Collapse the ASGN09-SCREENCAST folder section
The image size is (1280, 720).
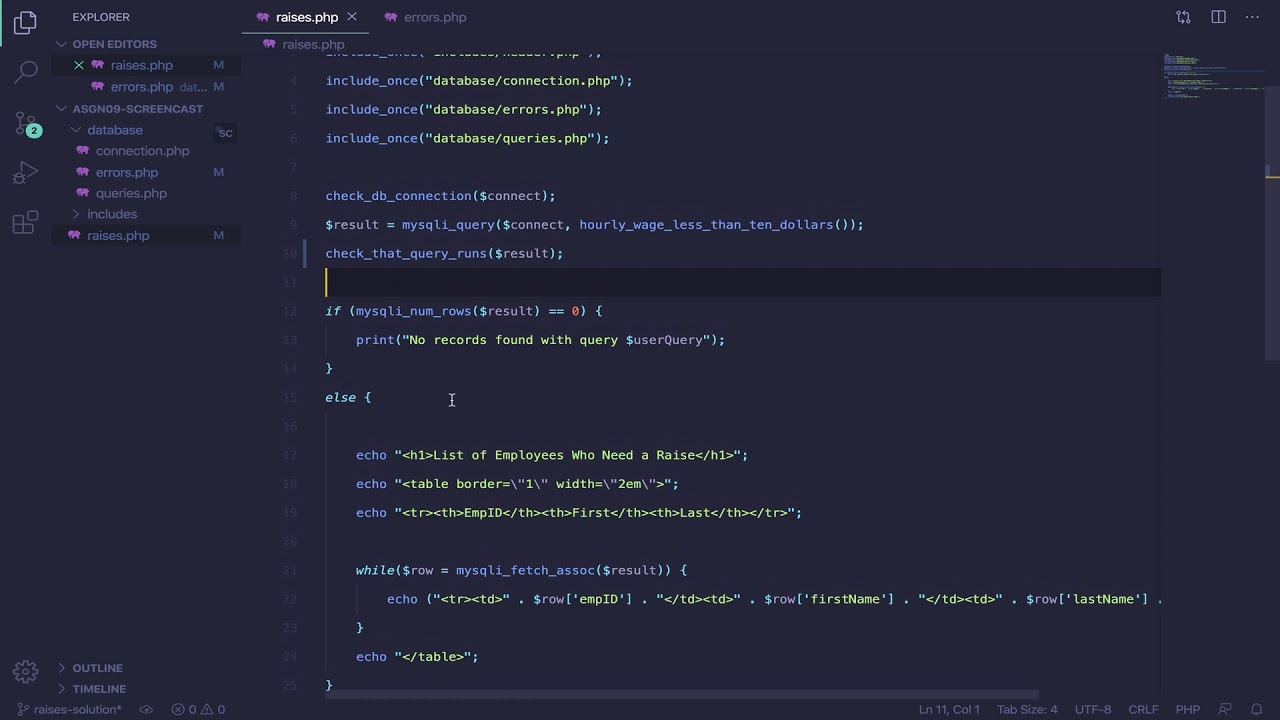[x=137, y=109]
